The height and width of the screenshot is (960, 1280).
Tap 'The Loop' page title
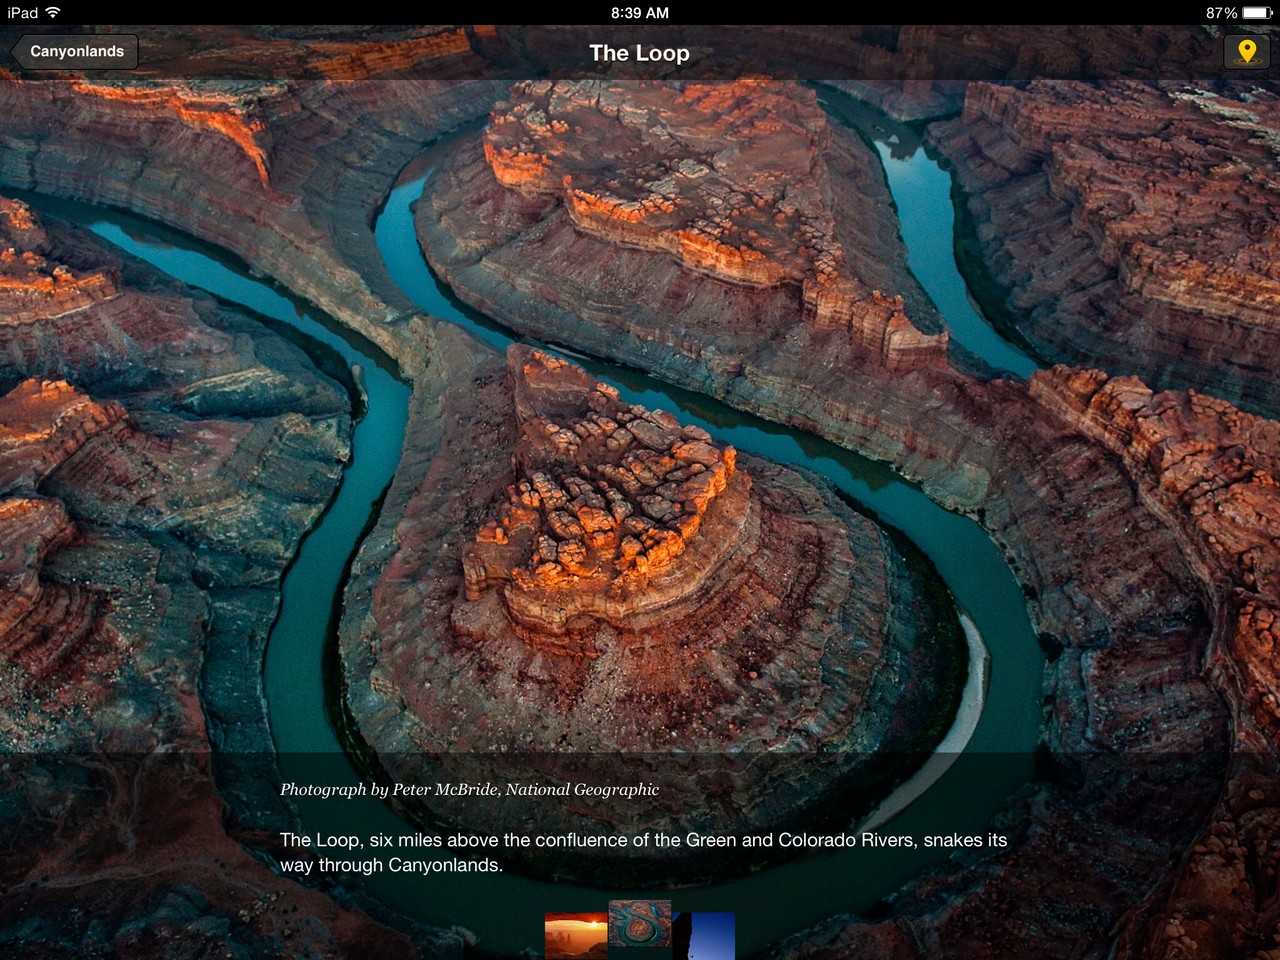pos(640,53)
